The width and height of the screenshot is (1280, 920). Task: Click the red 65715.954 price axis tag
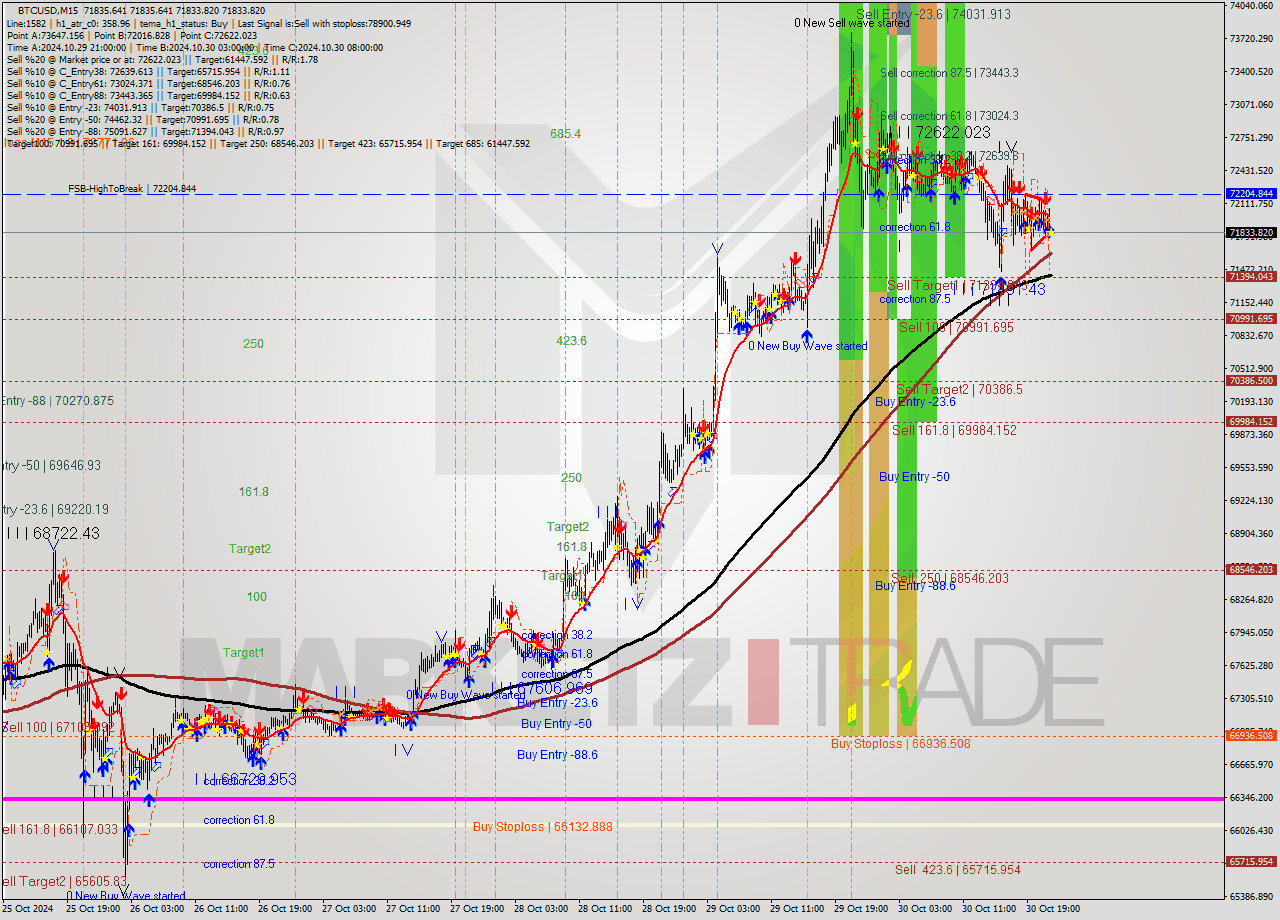click(1250, 861)
